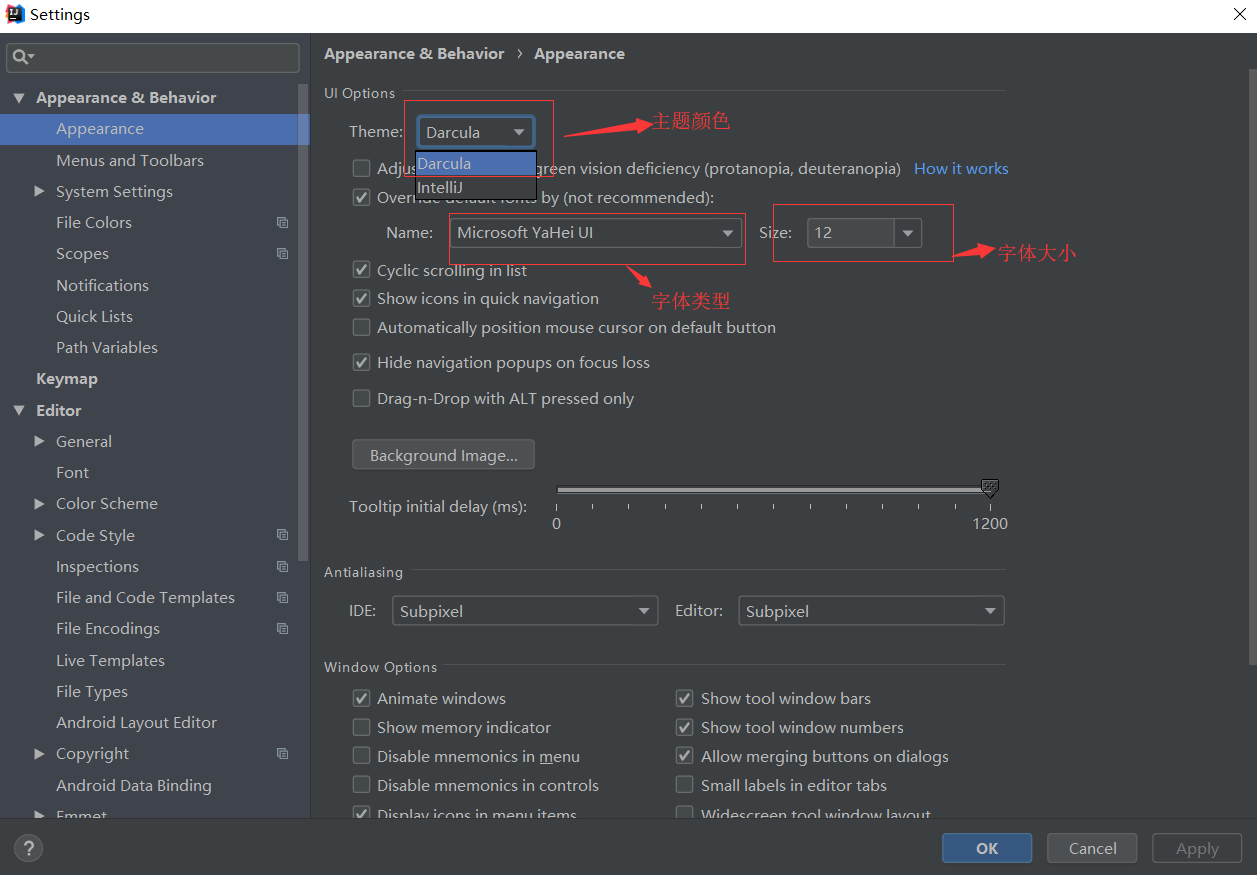Click the Background Image... button
The height and width of the screenshot is (875, 1257).
point(443,455)
